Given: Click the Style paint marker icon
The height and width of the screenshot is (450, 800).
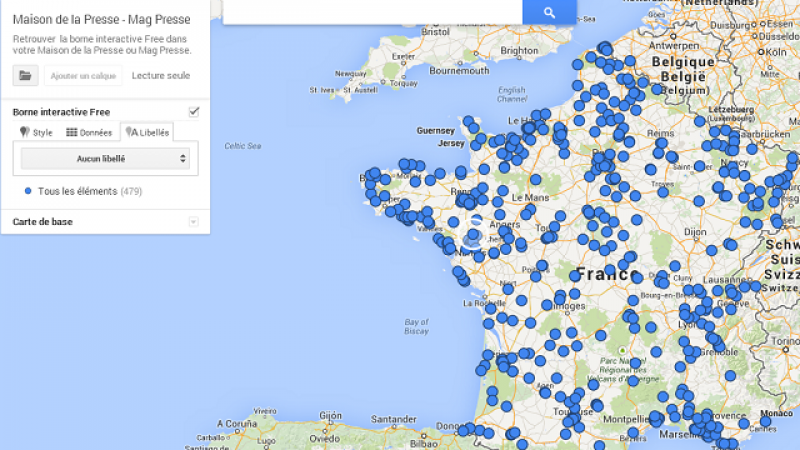Looking at the screenshot, I should (24, 132).
